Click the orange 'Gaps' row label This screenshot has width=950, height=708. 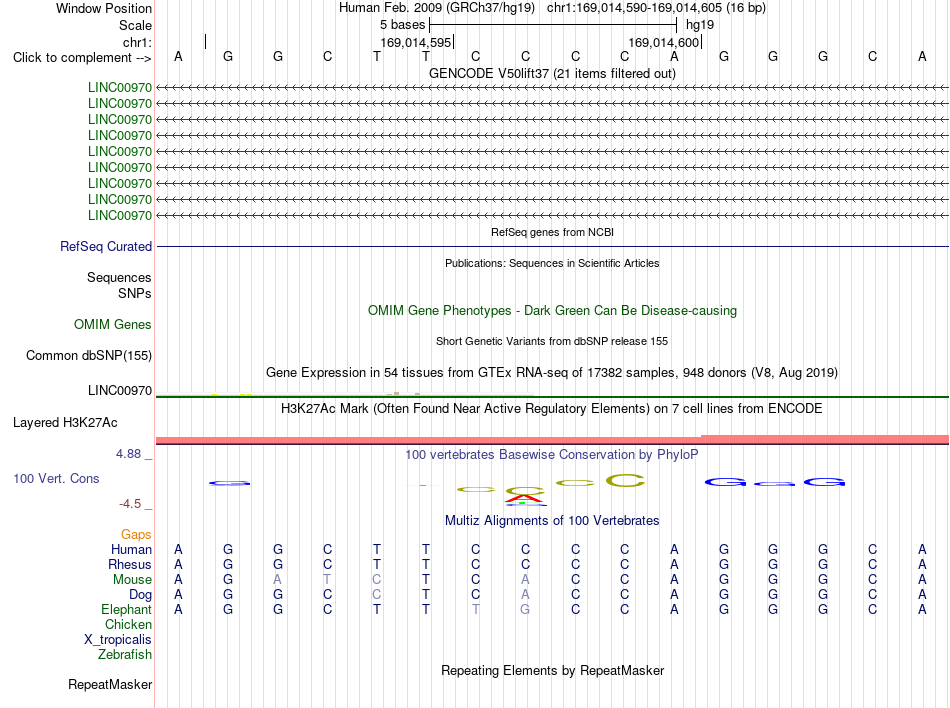tap(136, 534)
